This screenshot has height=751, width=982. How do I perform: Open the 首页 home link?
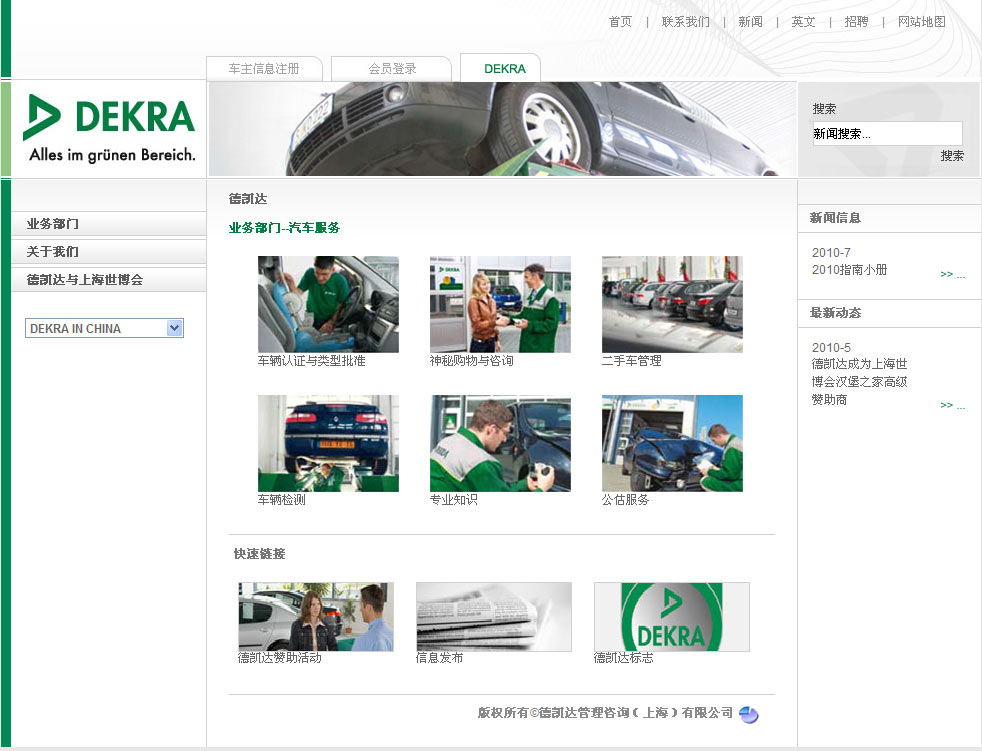pyautogui.click(x=620, y=22)
